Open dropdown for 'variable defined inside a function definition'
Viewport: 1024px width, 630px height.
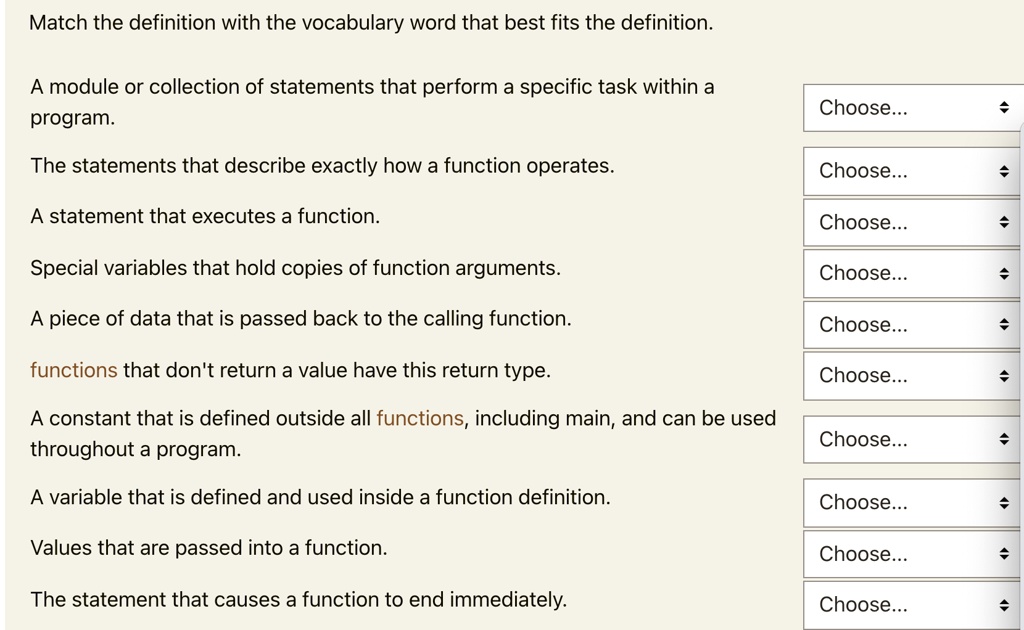coord(912,502)
